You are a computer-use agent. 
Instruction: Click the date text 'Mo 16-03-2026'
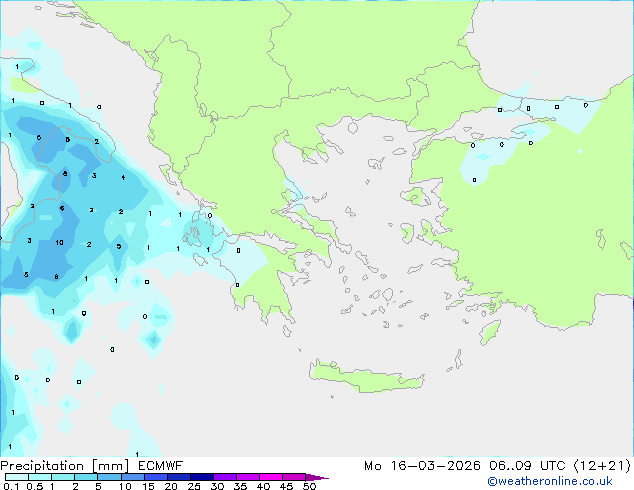422,466
